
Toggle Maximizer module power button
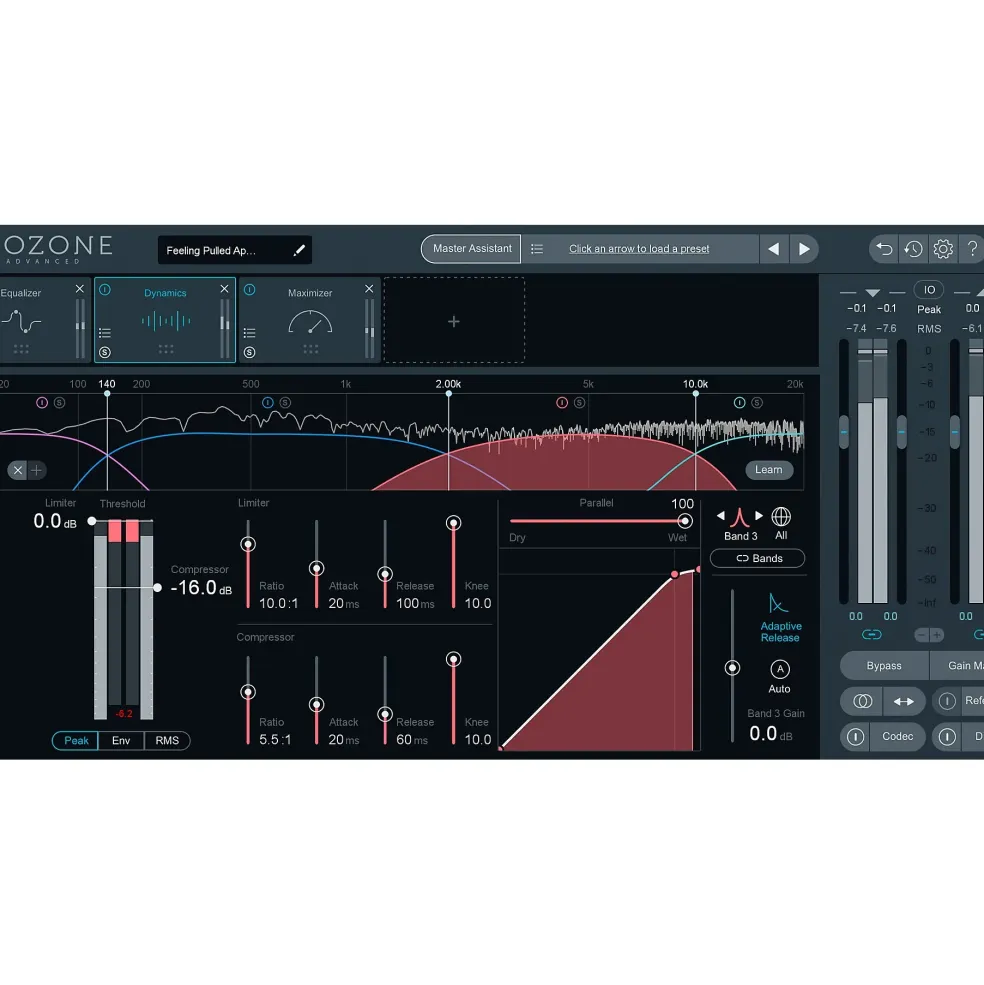[x=249, y=290]
